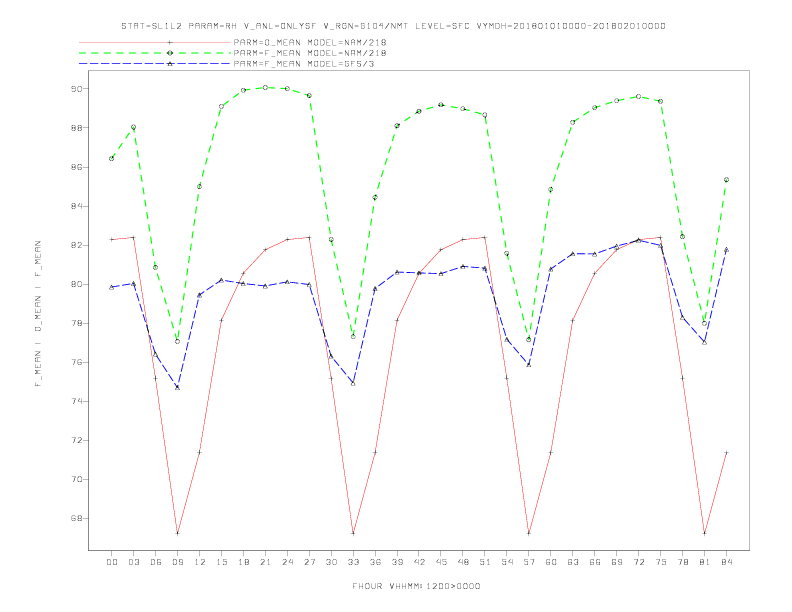The image size is (792, 612).
Task: Click x-axis tick label 48
Action: point(463,562)
